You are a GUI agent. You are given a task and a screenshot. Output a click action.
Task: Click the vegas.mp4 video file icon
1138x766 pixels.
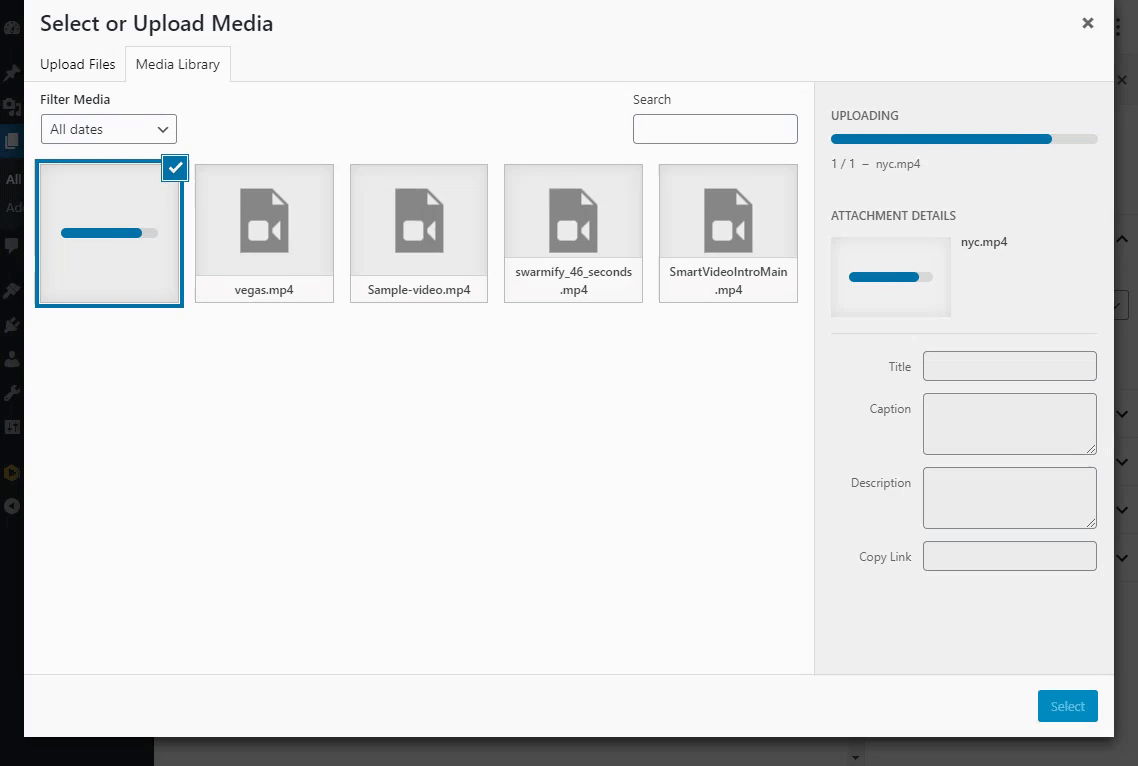click(264, 221)
